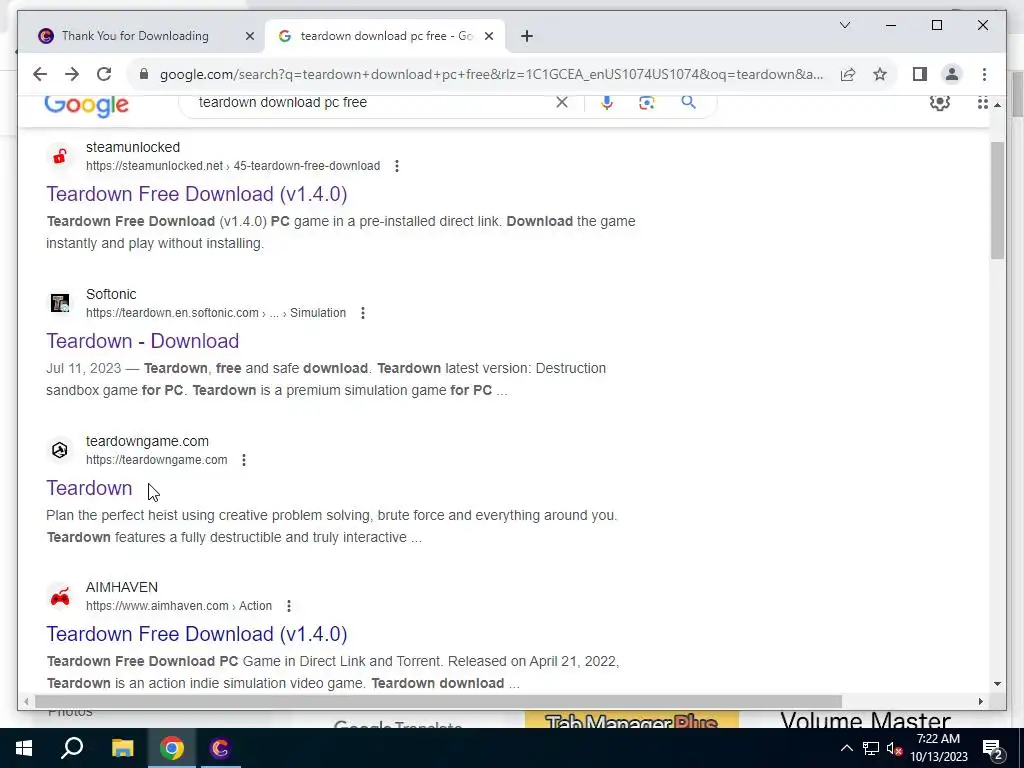
Task: Open File Explorer from the taskbar
Action: click(x=122, y=748)
